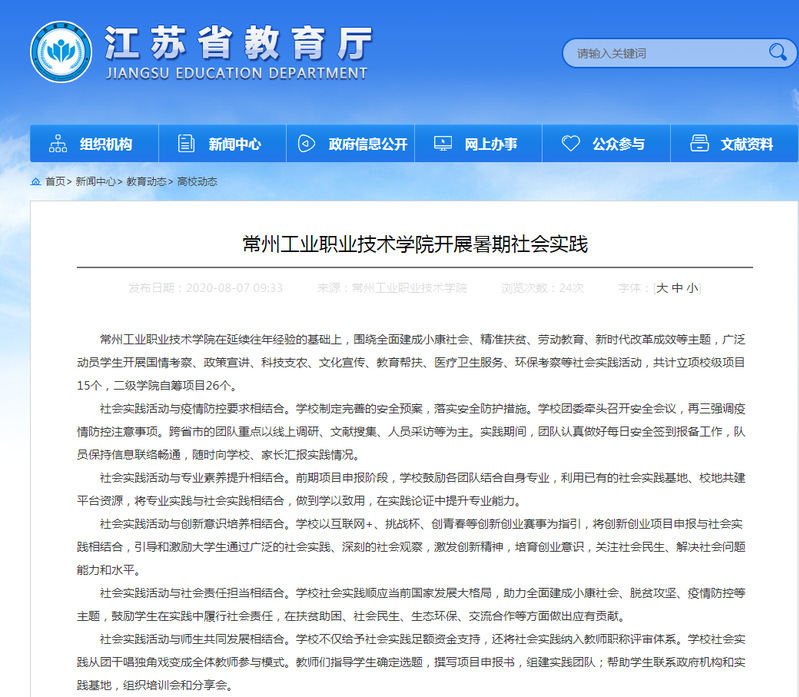The width and height of the screenshot is (799, 697).
Task: Click the magnifier search icon
Action: point(778,52)
